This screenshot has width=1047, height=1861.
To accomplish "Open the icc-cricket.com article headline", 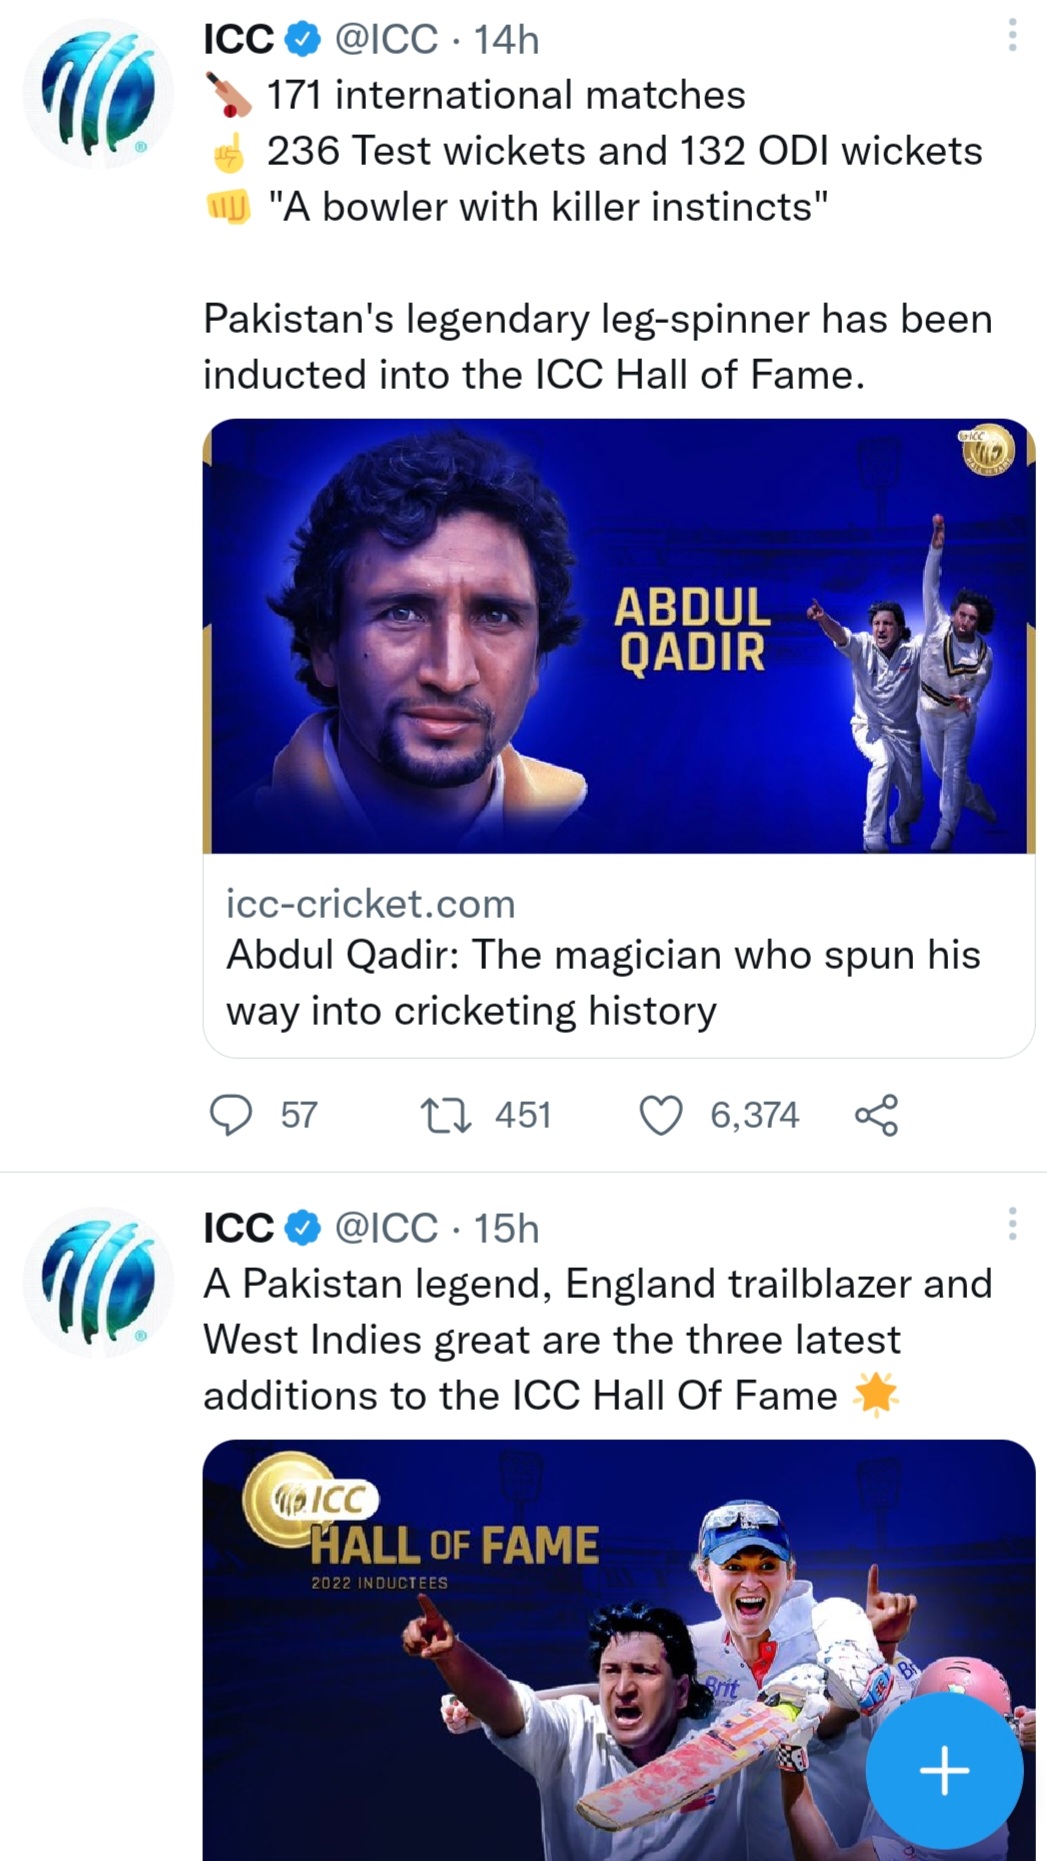I will tap(603, 982).
